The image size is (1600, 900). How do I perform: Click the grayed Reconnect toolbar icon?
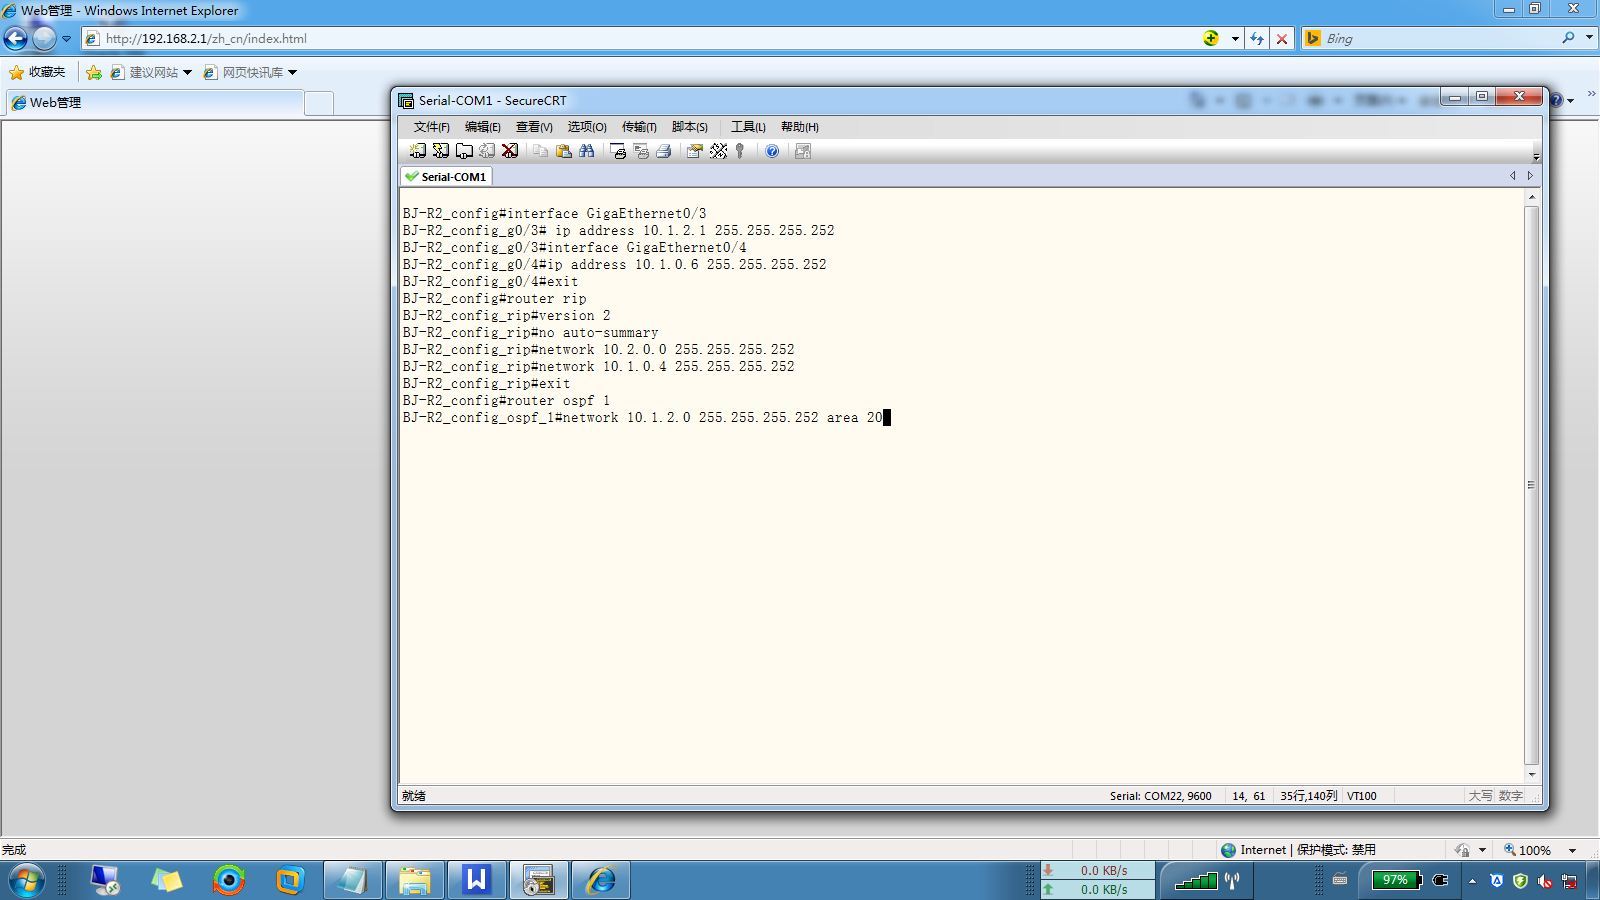click(487, 151)
